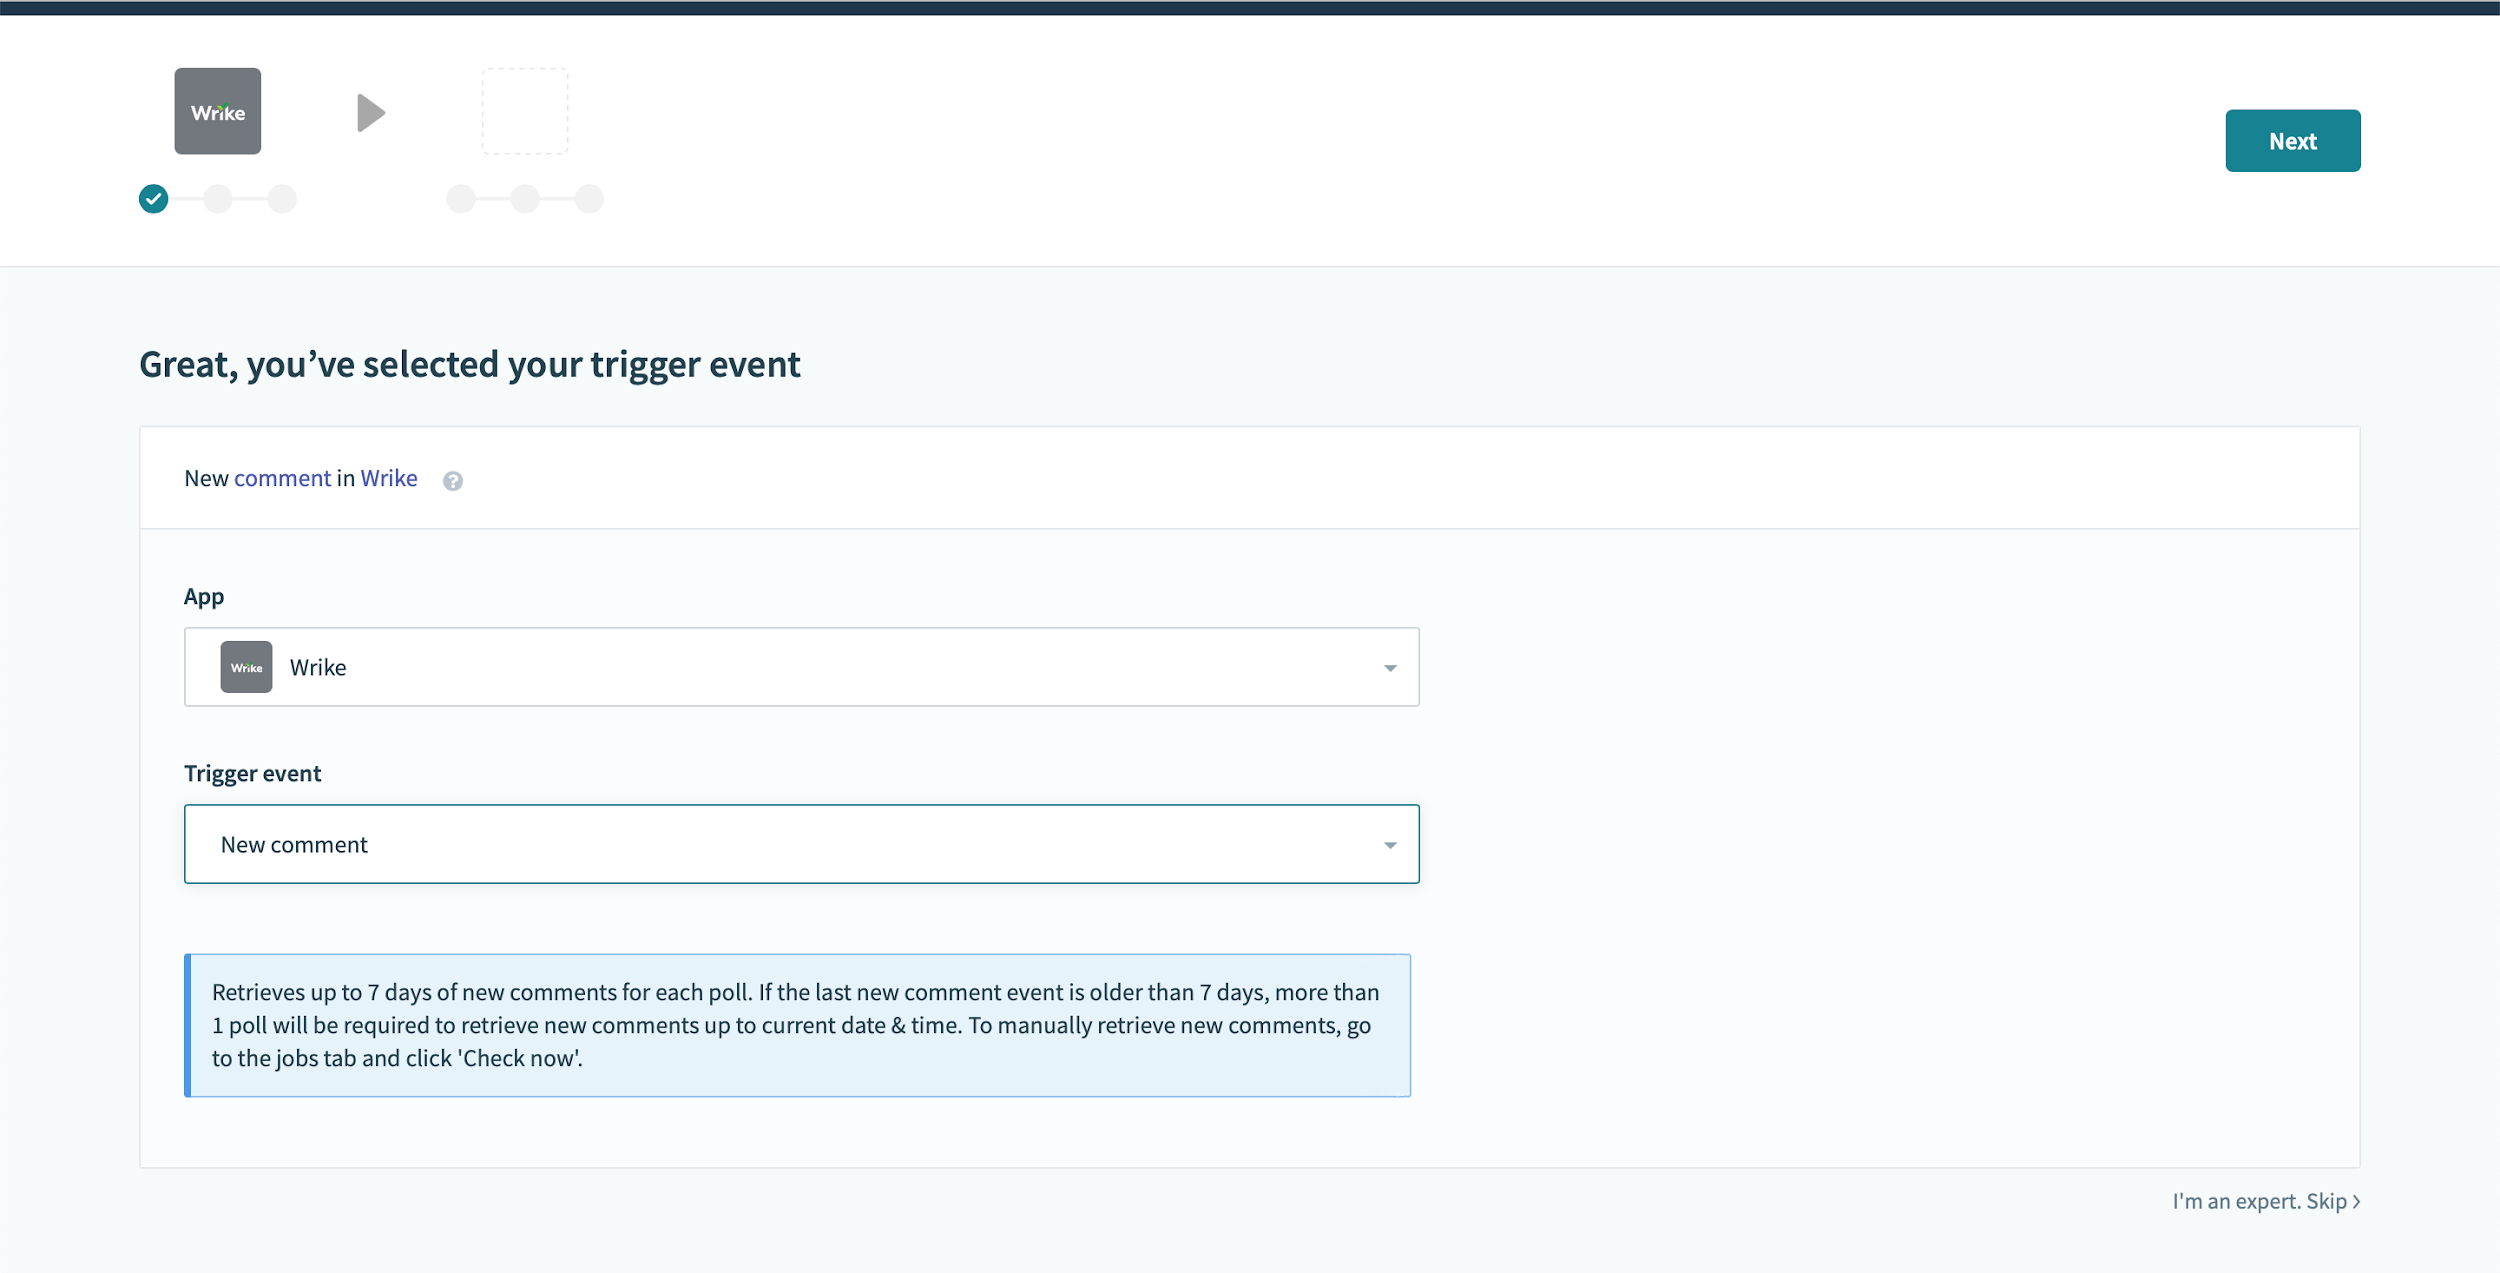The width and height of the screenshot is (2500, 1273).
Task: Click the App dropdown caret arrow
Action: coord(1390,668)
